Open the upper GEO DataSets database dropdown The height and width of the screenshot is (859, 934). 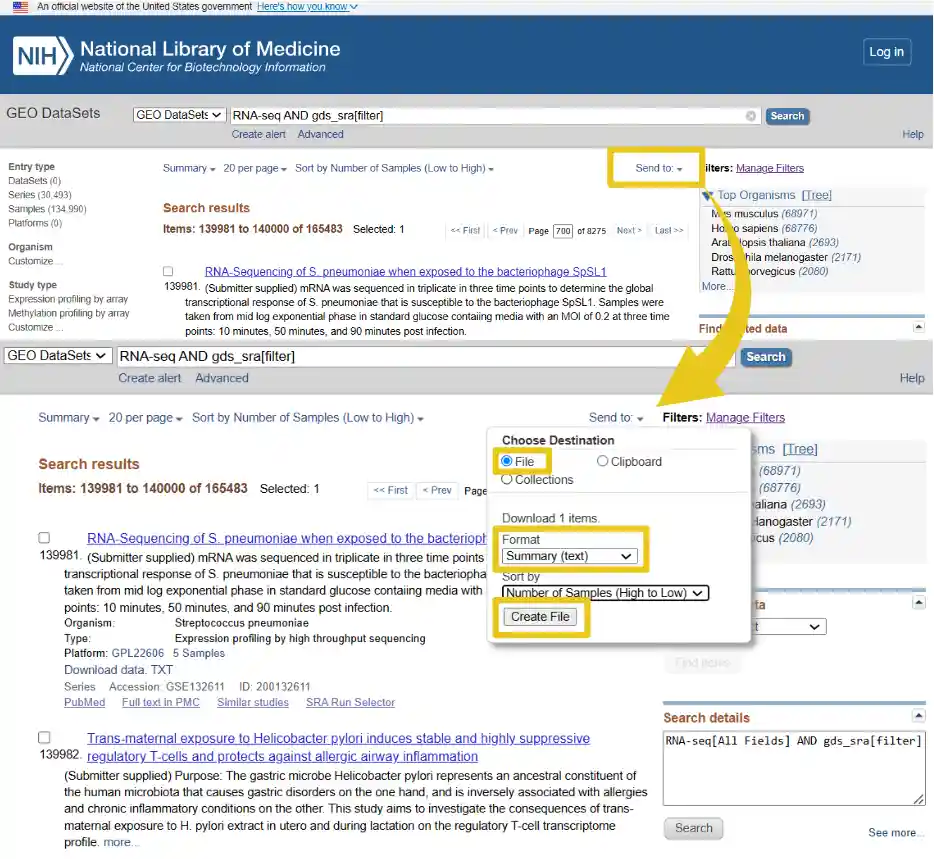click(179, 115)
